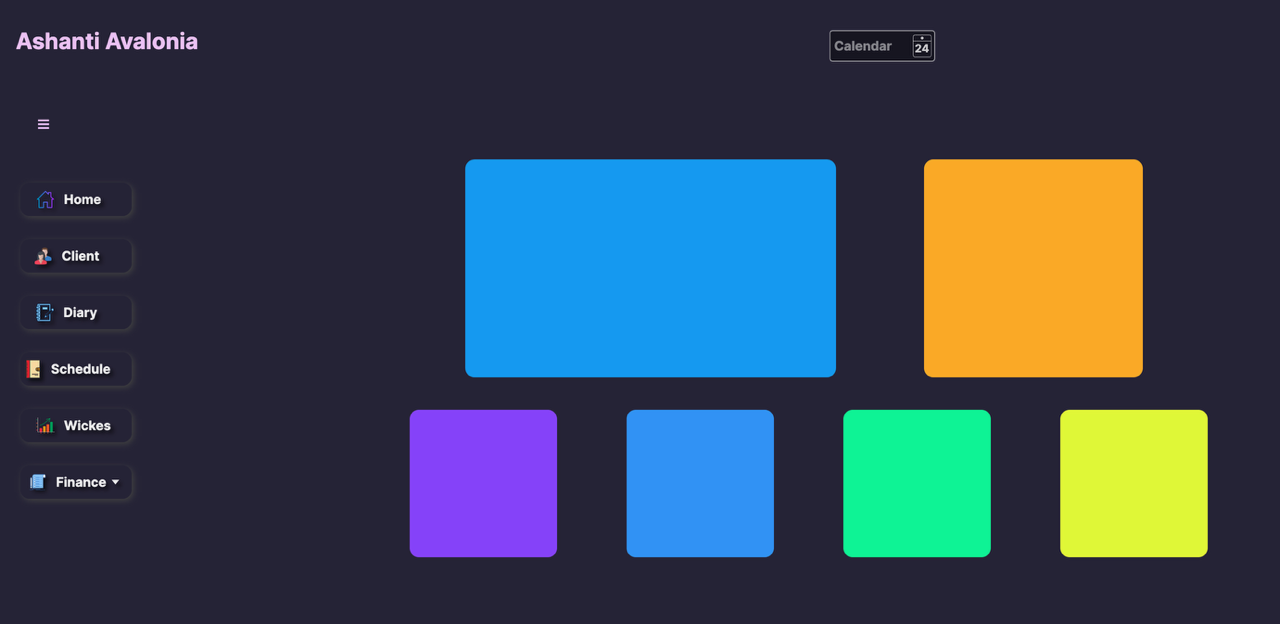Select the orange dashboard card
1280x624 pixels.
click(1033, 268)
